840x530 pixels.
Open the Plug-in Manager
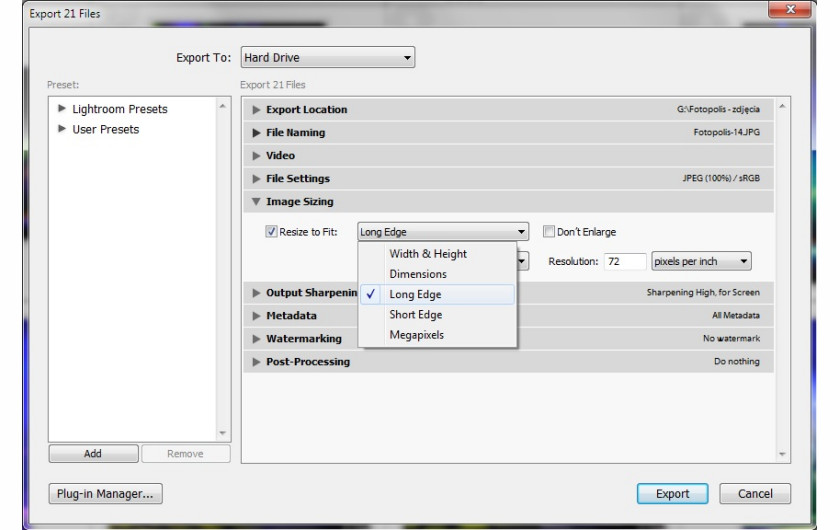pyautogui.click(x=106, y=494)
